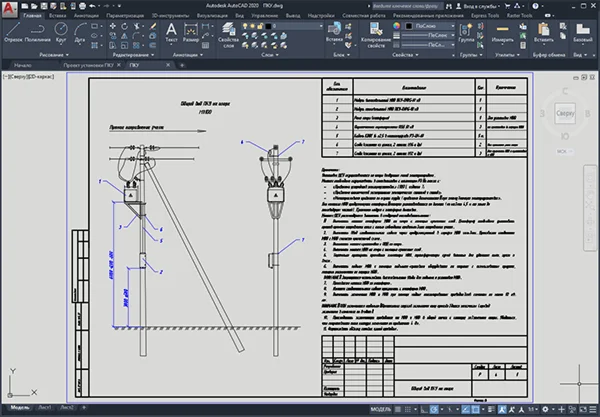Select the Дуга arc tool
Screen dimensions: 600x417
click(80, 32)
